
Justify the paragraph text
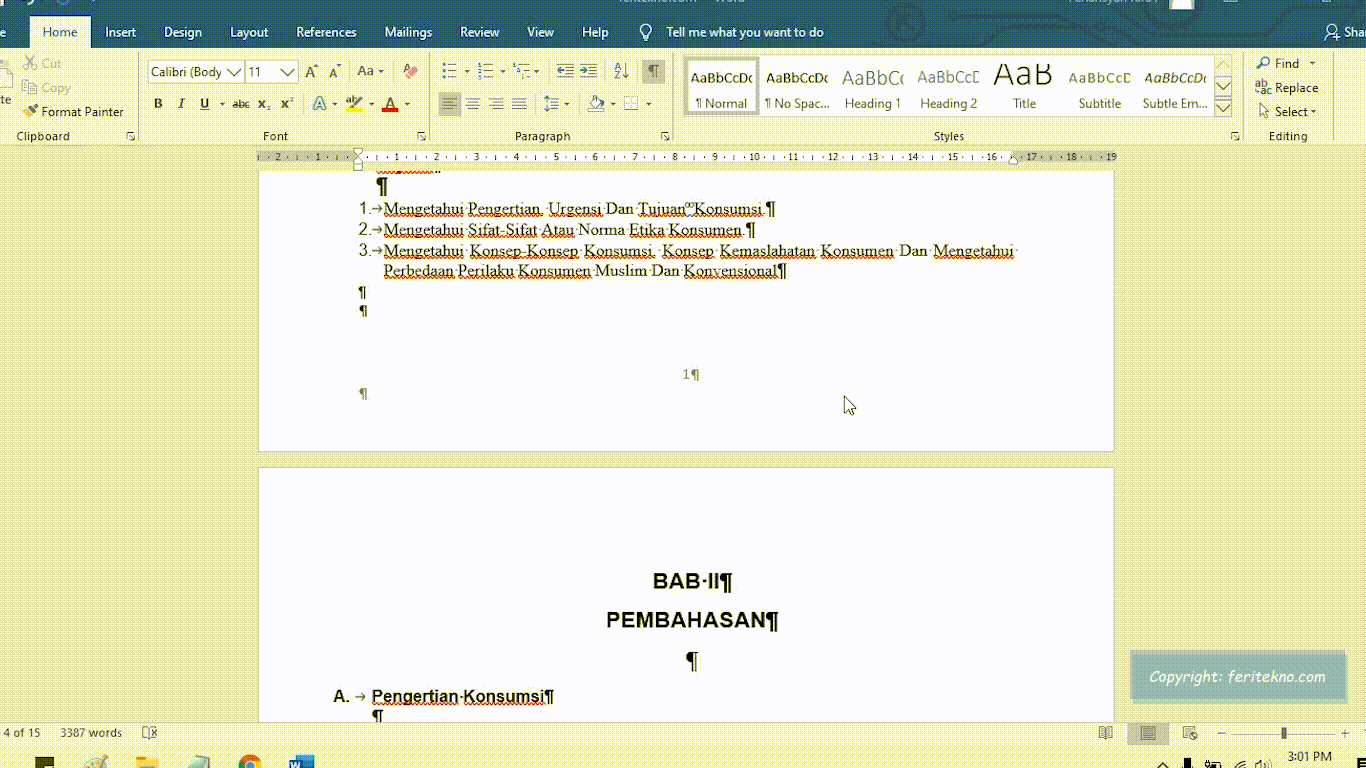pyautogui.click(x=519, y=104)
